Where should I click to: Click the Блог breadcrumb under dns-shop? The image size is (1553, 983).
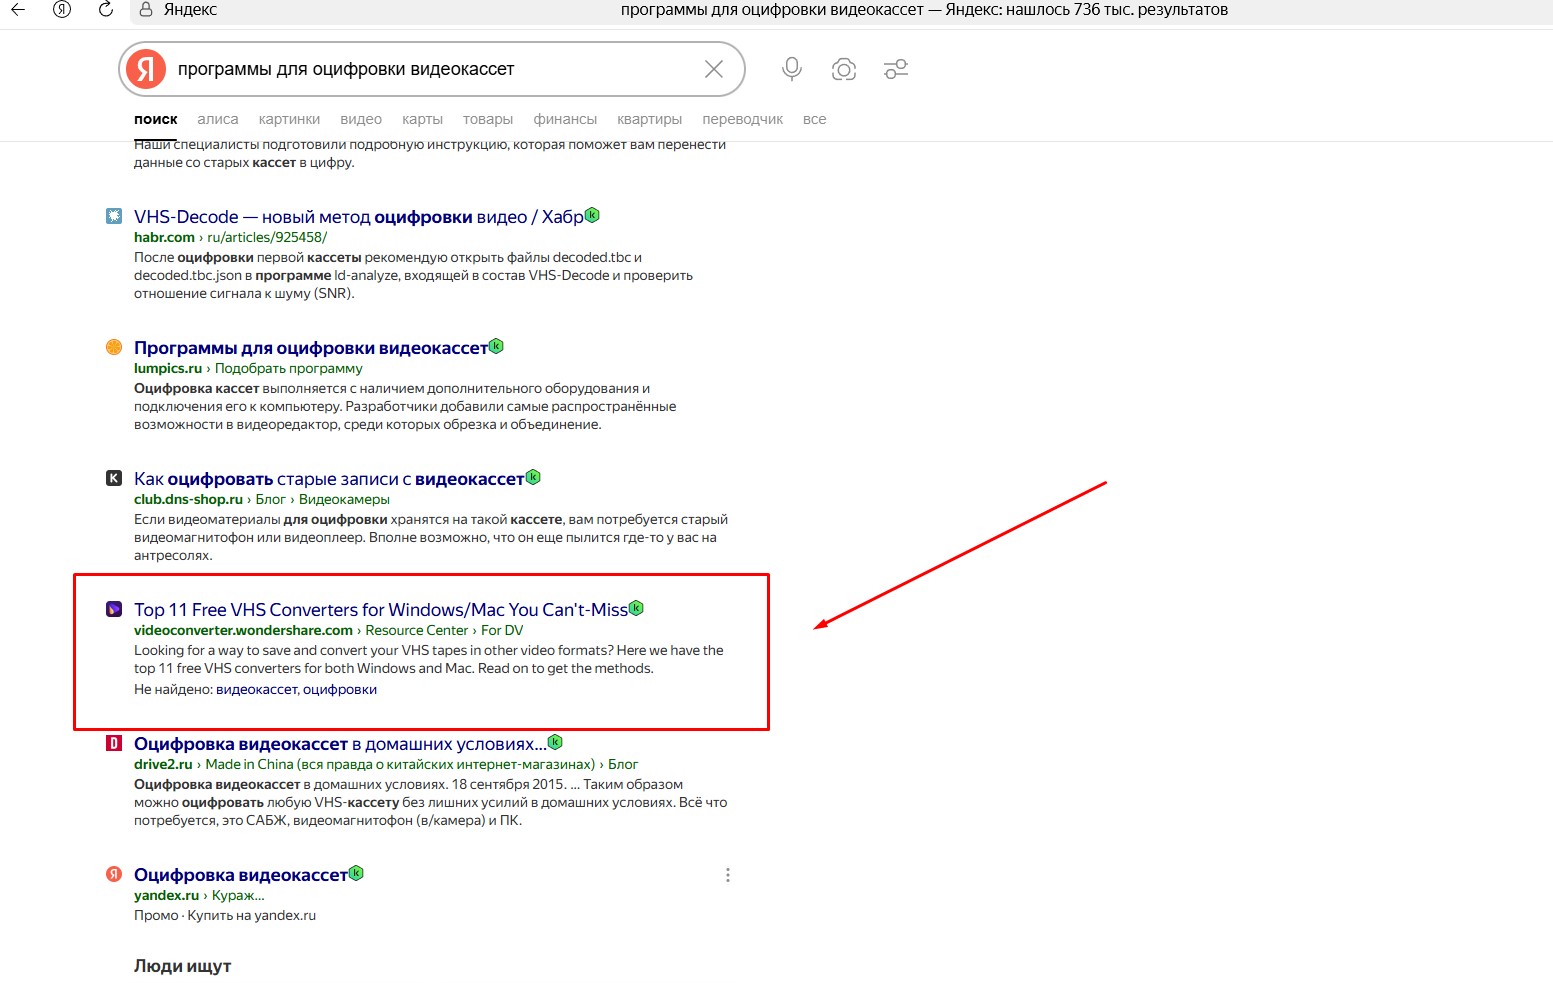click(271, 499)
